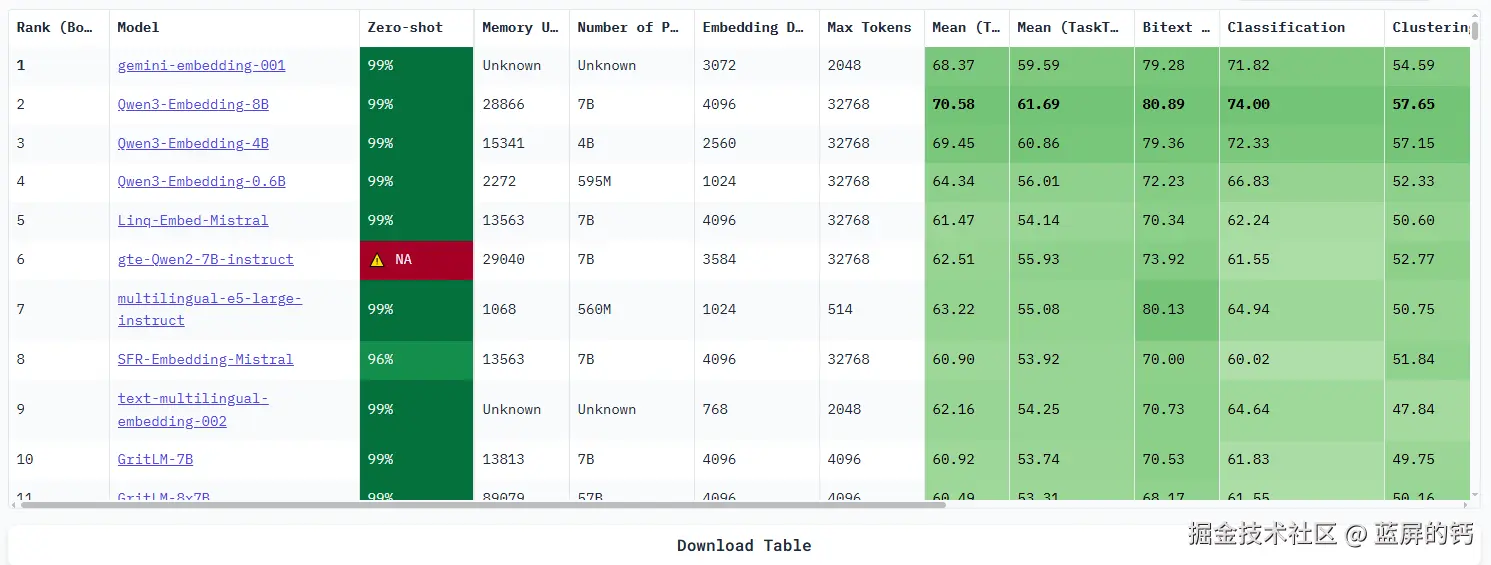This screenshot has height=565, width=1491.
Task: Click the horizontal scrollbar of the table
Action: [x=483, y=505]
